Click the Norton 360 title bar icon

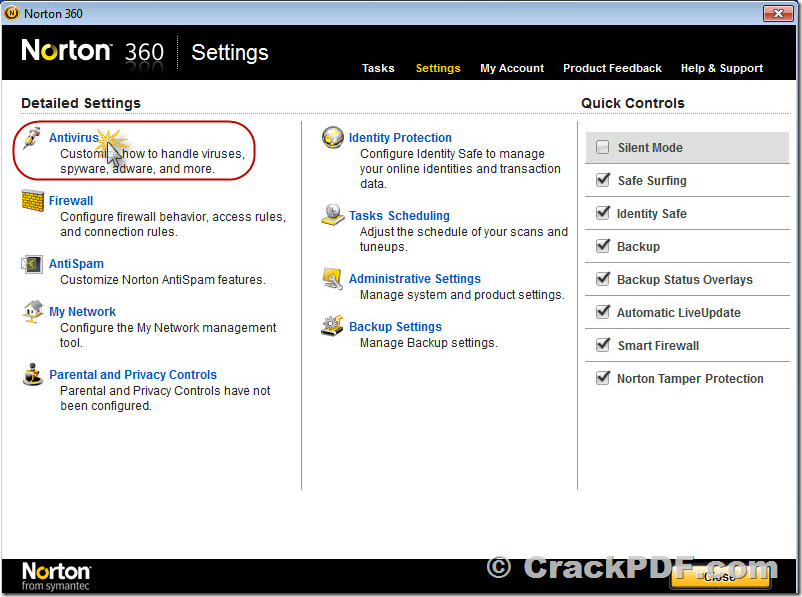coord(11,13)
